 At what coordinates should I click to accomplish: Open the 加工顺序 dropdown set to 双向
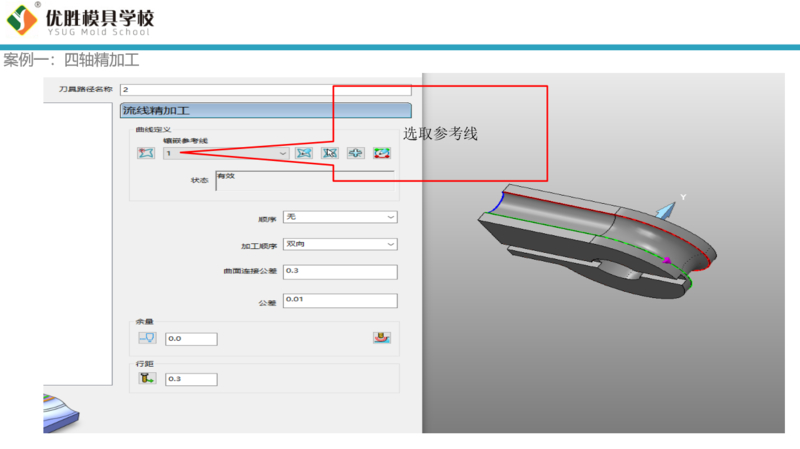340,244
